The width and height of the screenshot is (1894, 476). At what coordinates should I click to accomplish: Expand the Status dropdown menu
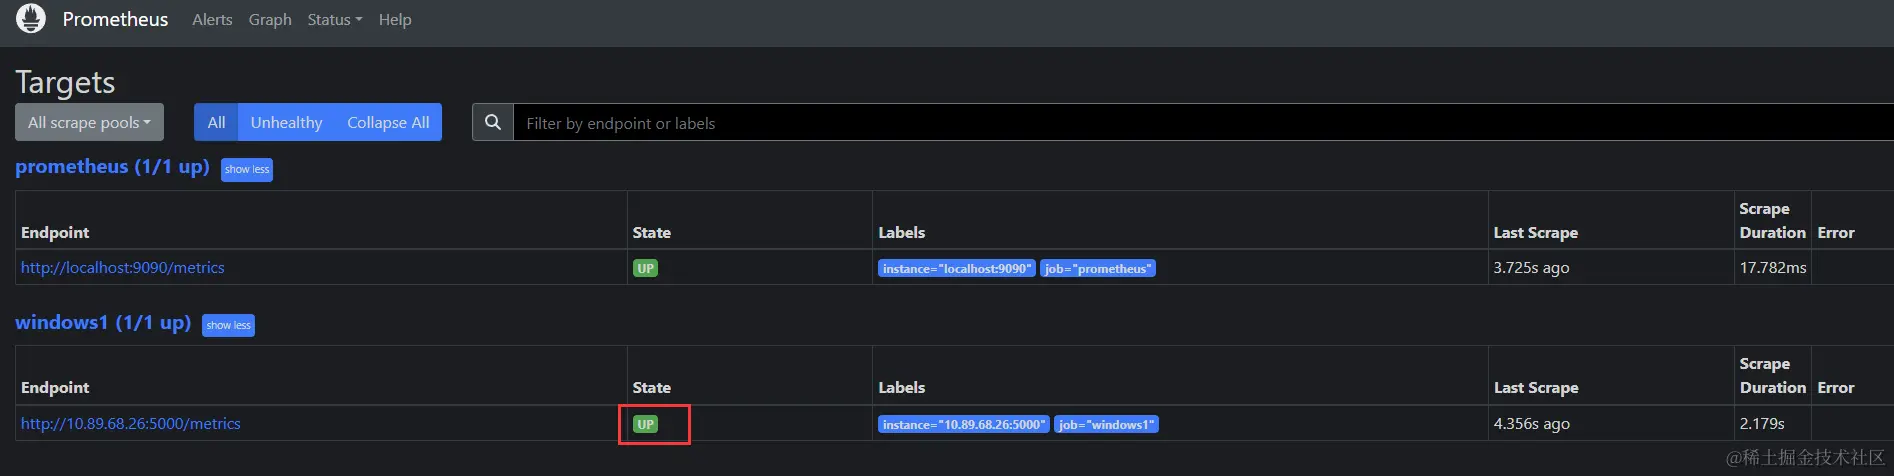pyautogui.click(x=334, y=20)
